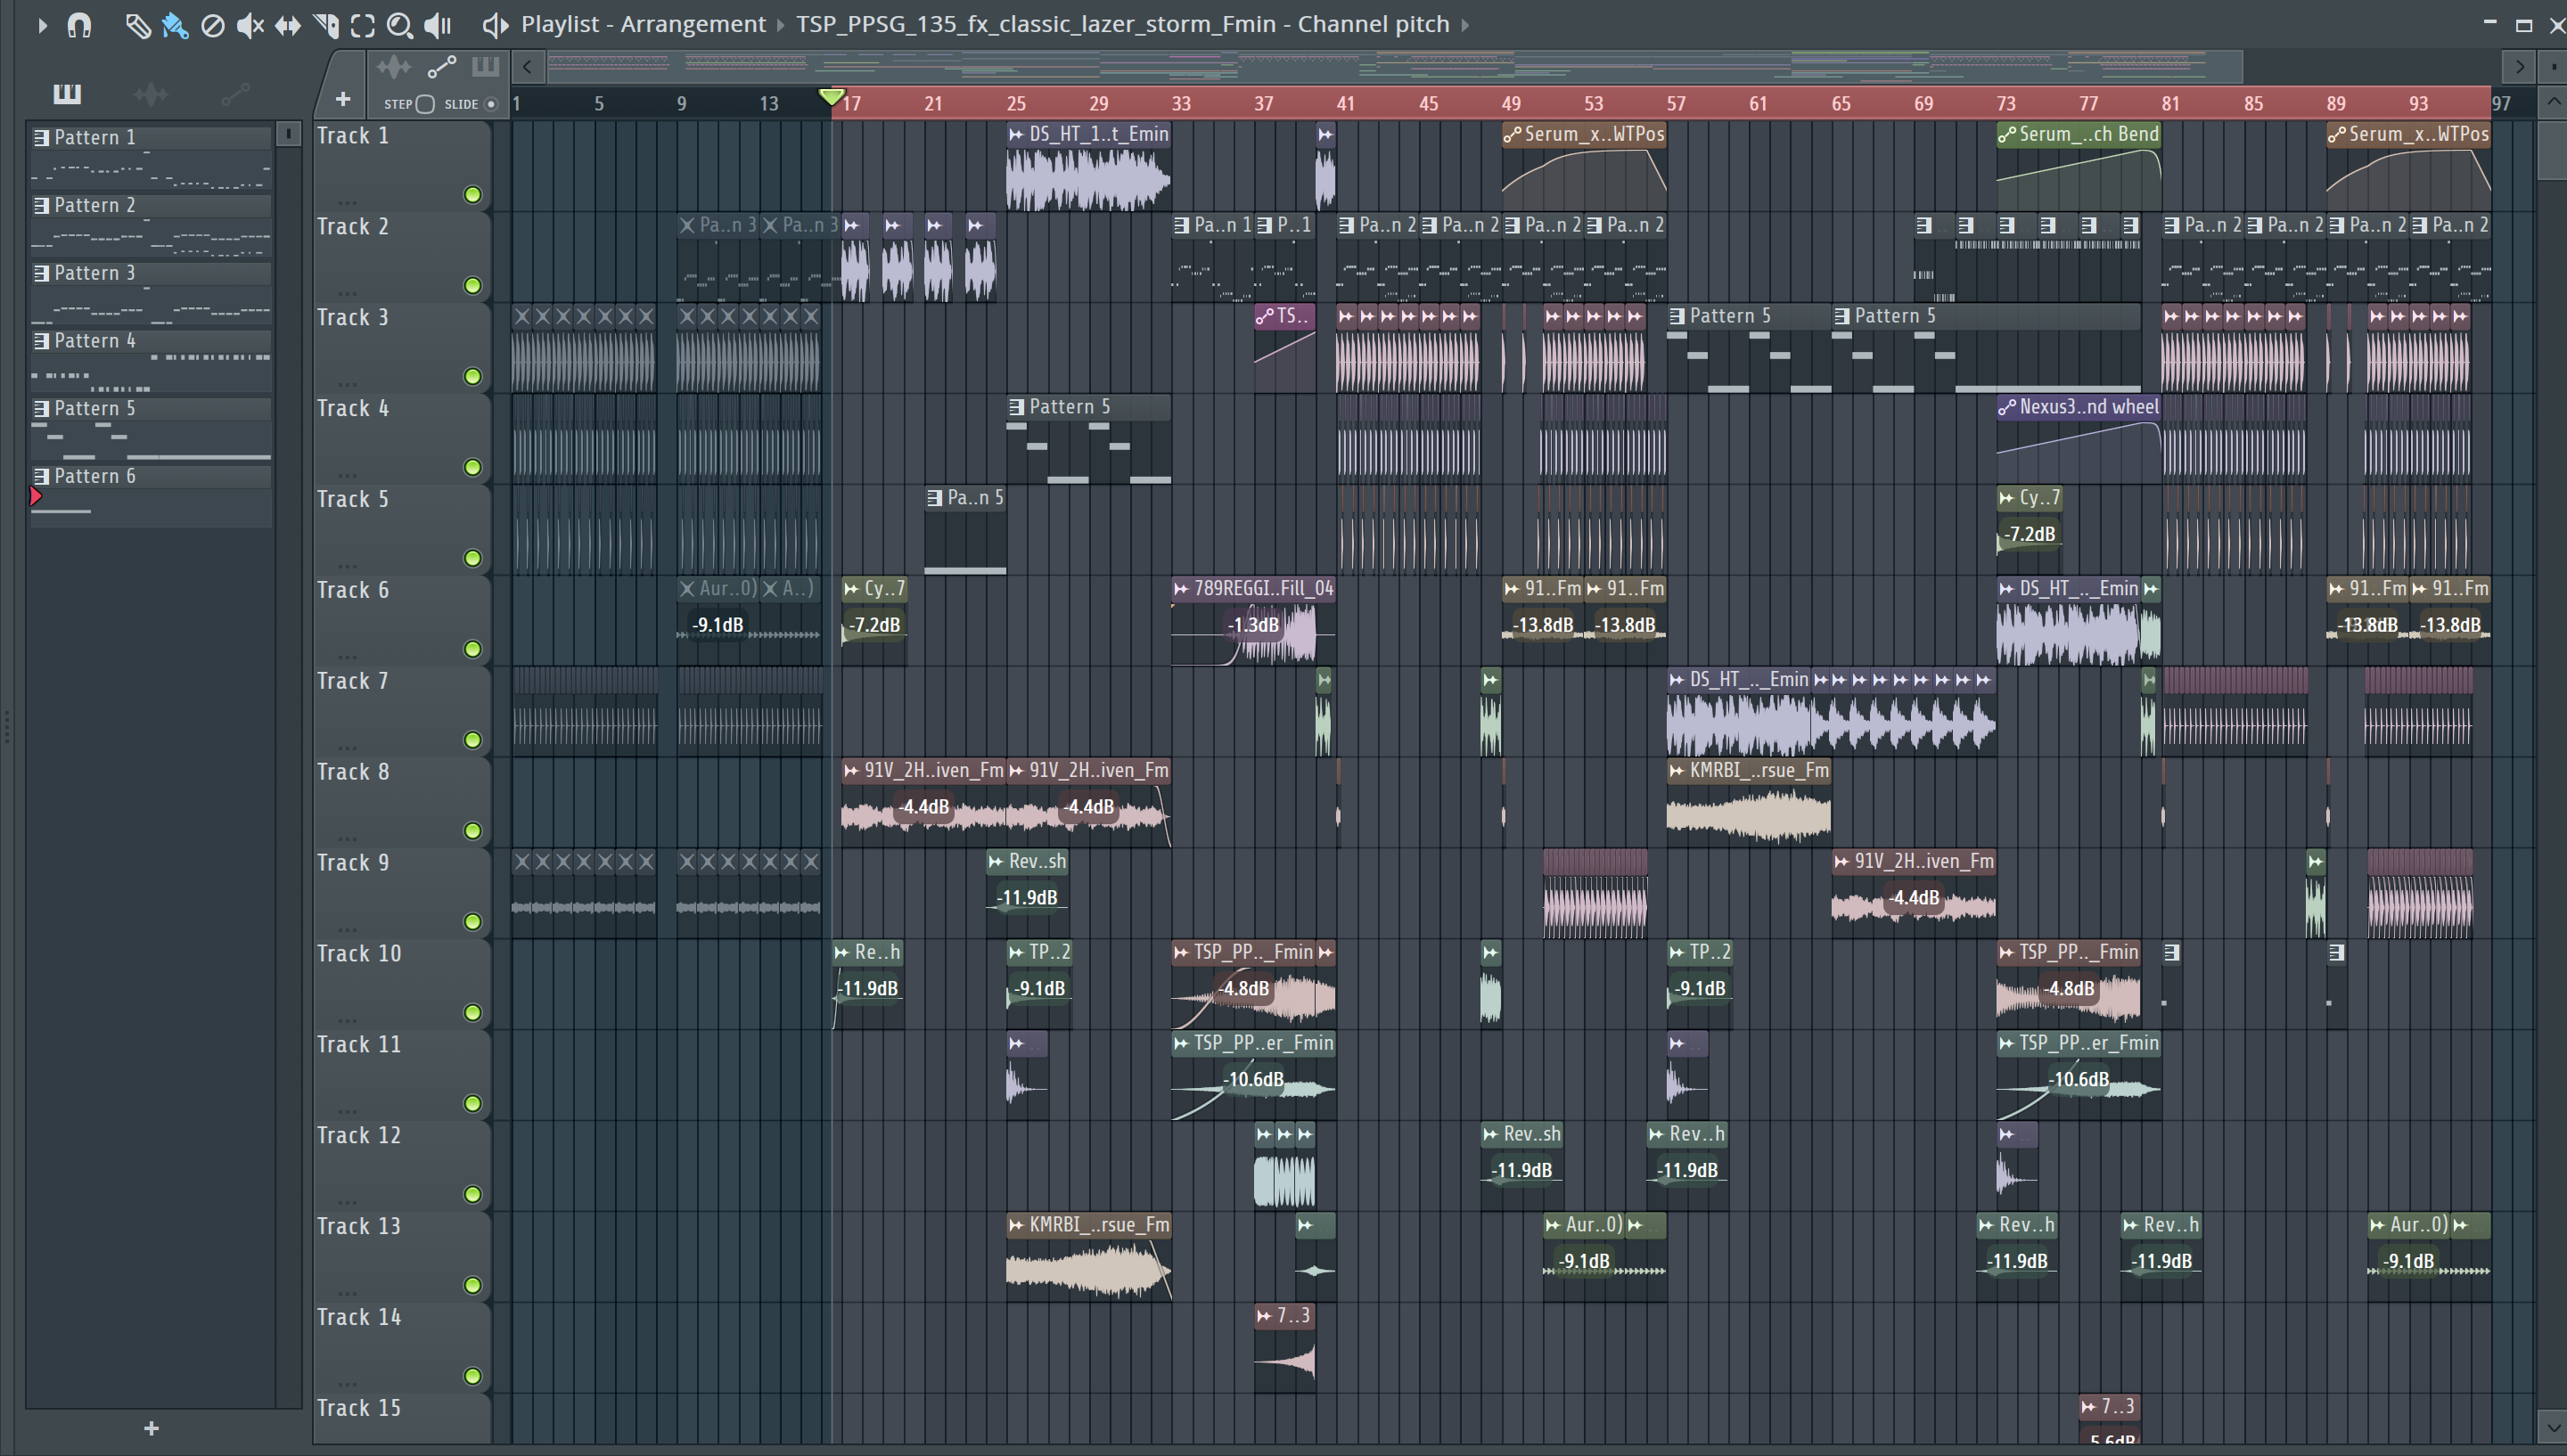Open Pattern 6 menu icon in picker
The height and width of the screenshot is (1456, 2567).
point(41,477)
